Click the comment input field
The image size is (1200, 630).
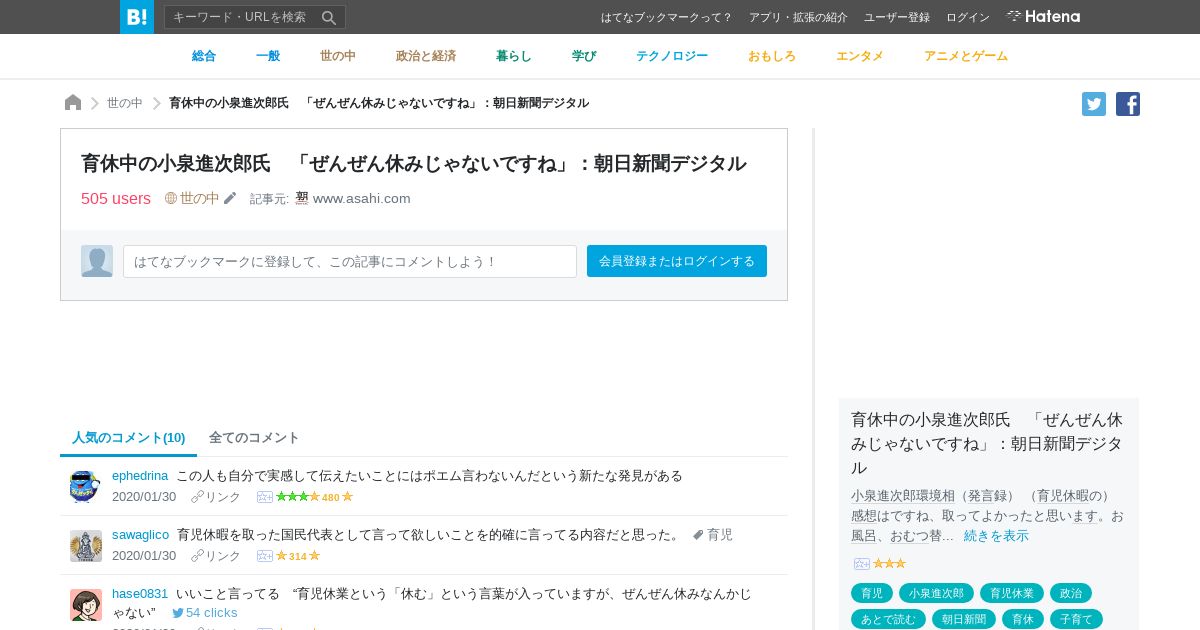[350, 261]
